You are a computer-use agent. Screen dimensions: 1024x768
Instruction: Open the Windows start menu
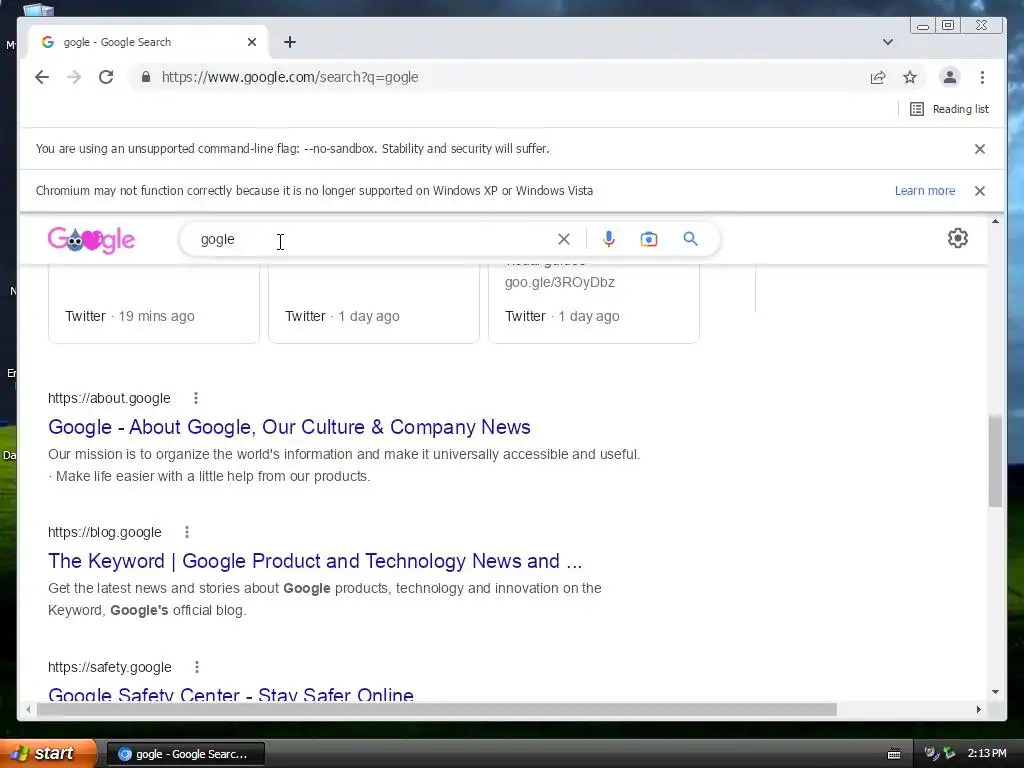click(47, 754)
